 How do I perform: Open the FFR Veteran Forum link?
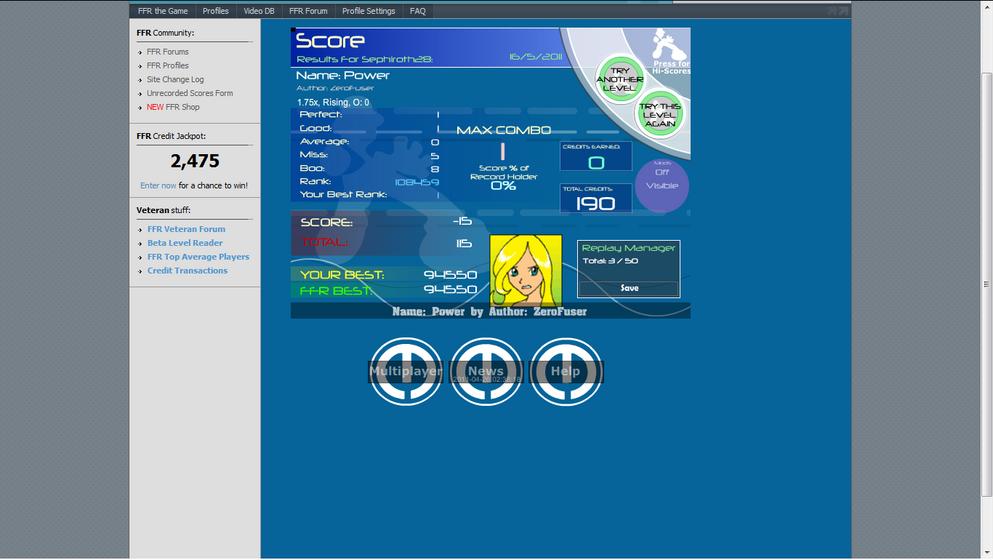(x=186, y=229)
